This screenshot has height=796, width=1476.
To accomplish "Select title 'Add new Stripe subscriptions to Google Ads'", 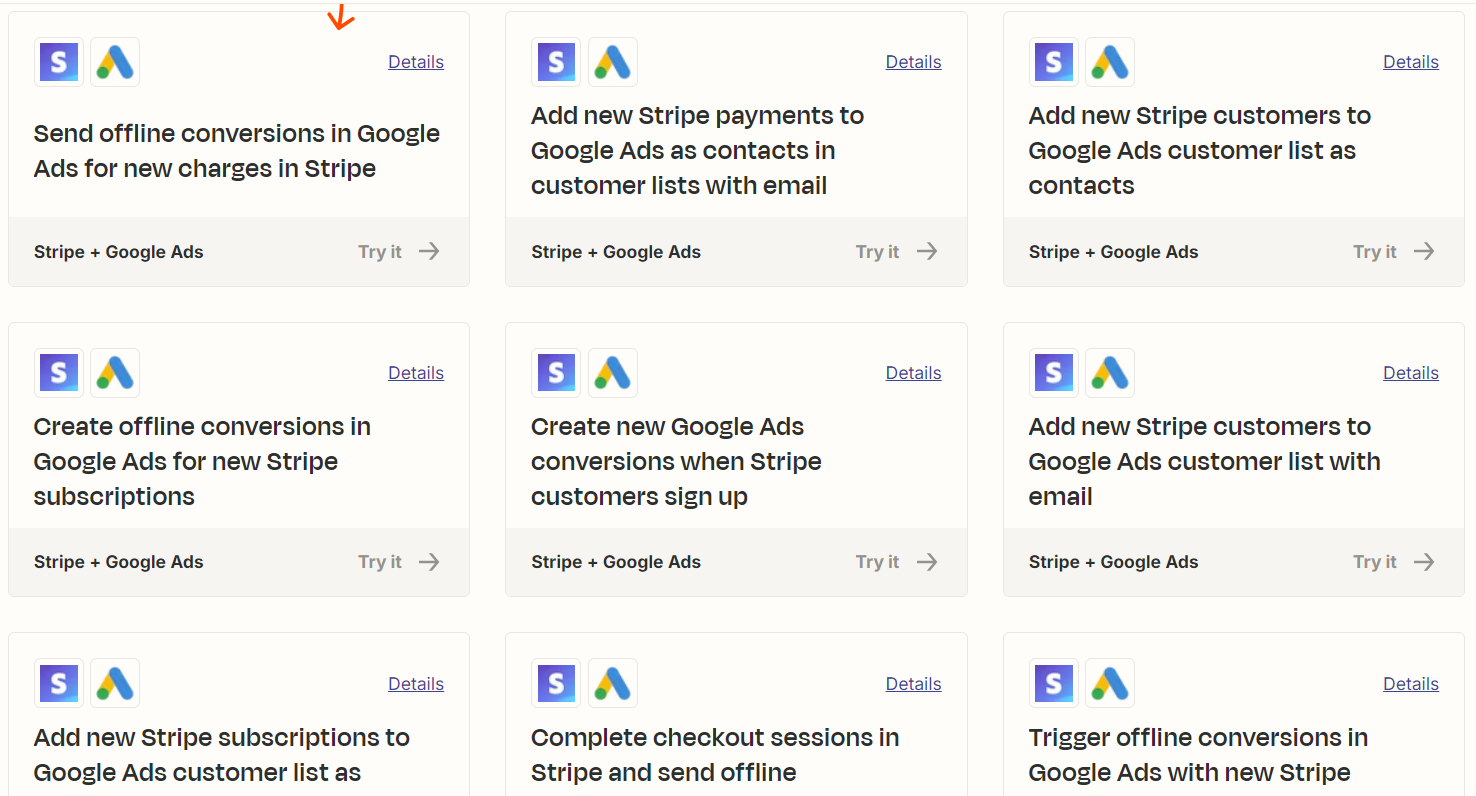I will click(x=222, y=755).
